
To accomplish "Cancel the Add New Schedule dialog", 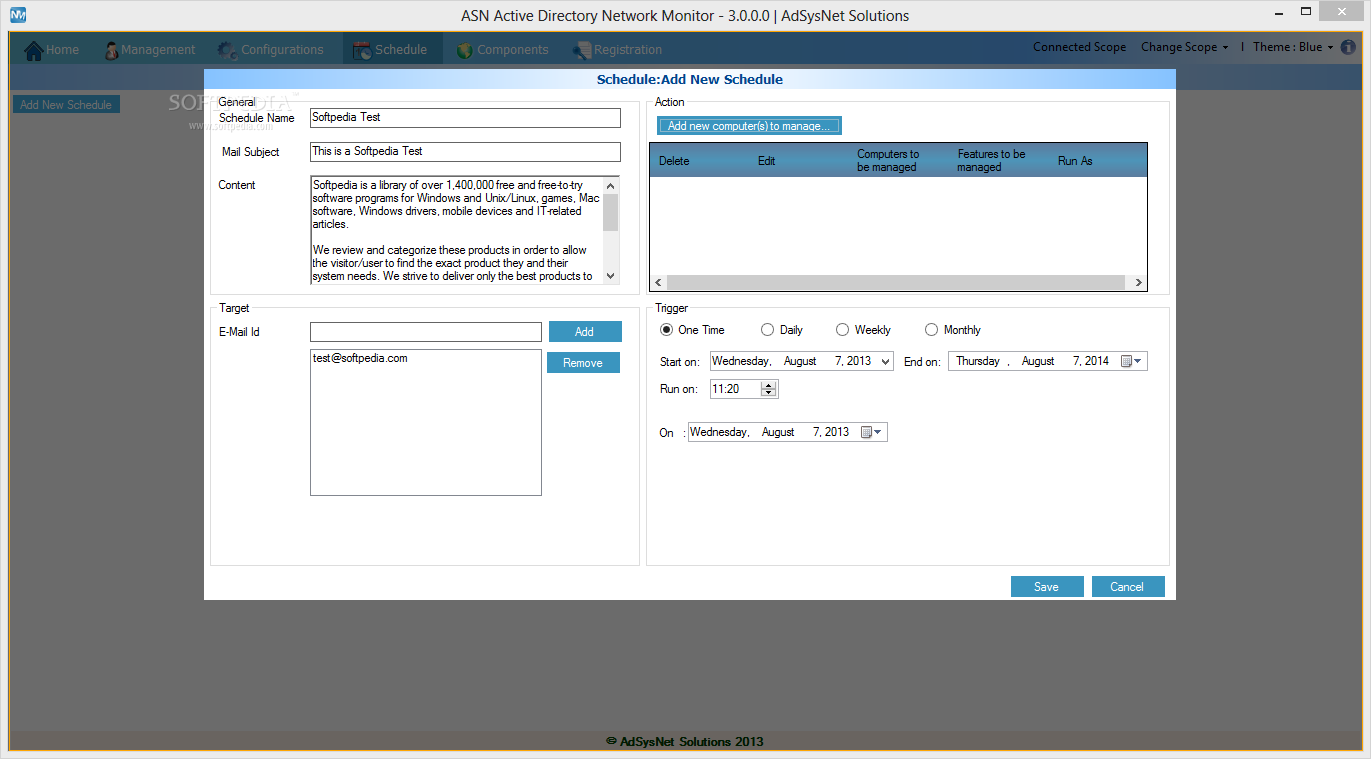I will pyautogui.click(x=1128, y=587).
